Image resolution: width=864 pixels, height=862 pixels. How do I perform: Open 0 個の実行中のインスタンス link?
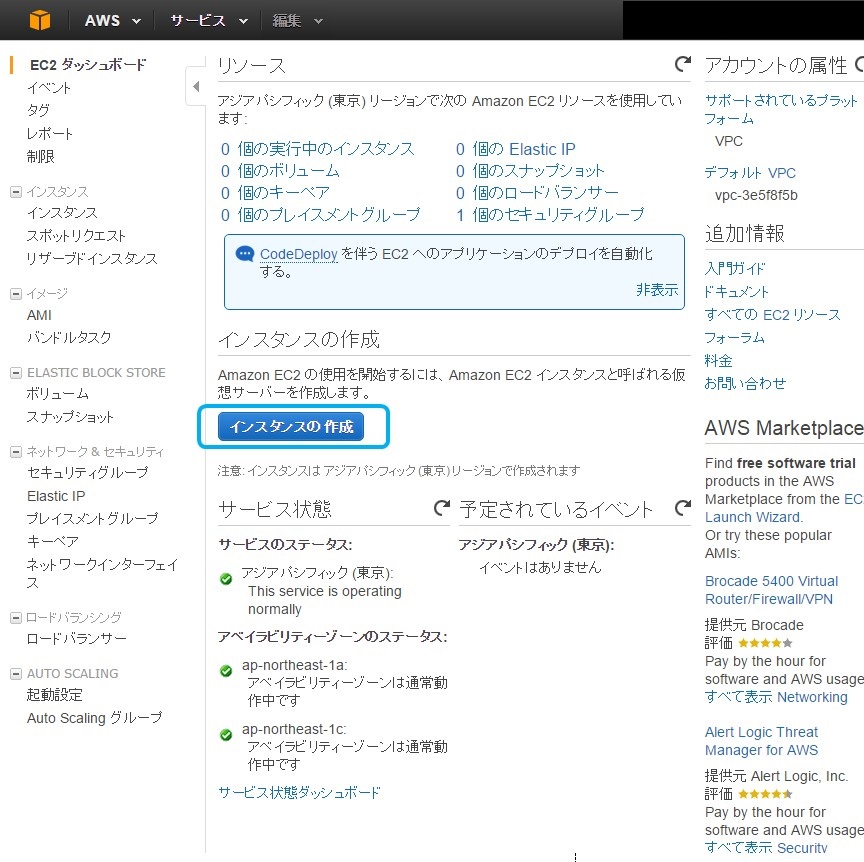[x=317, y=149]
